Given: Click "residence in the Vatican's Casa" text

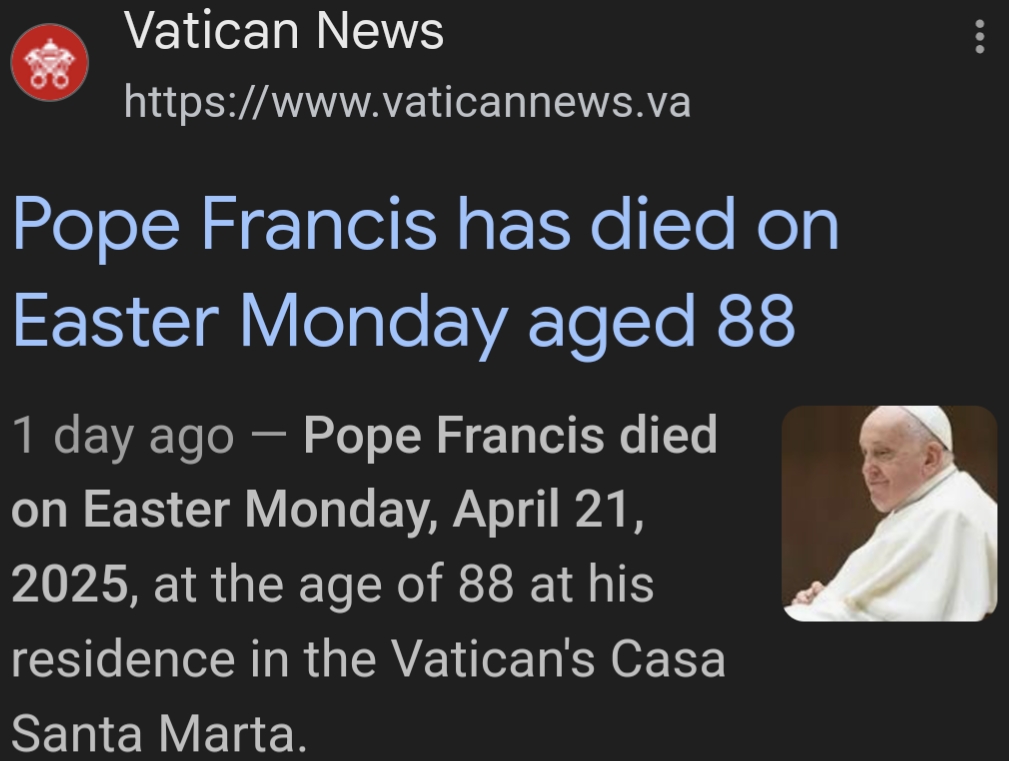Looking at the screenshot, I should pos(367,658).
